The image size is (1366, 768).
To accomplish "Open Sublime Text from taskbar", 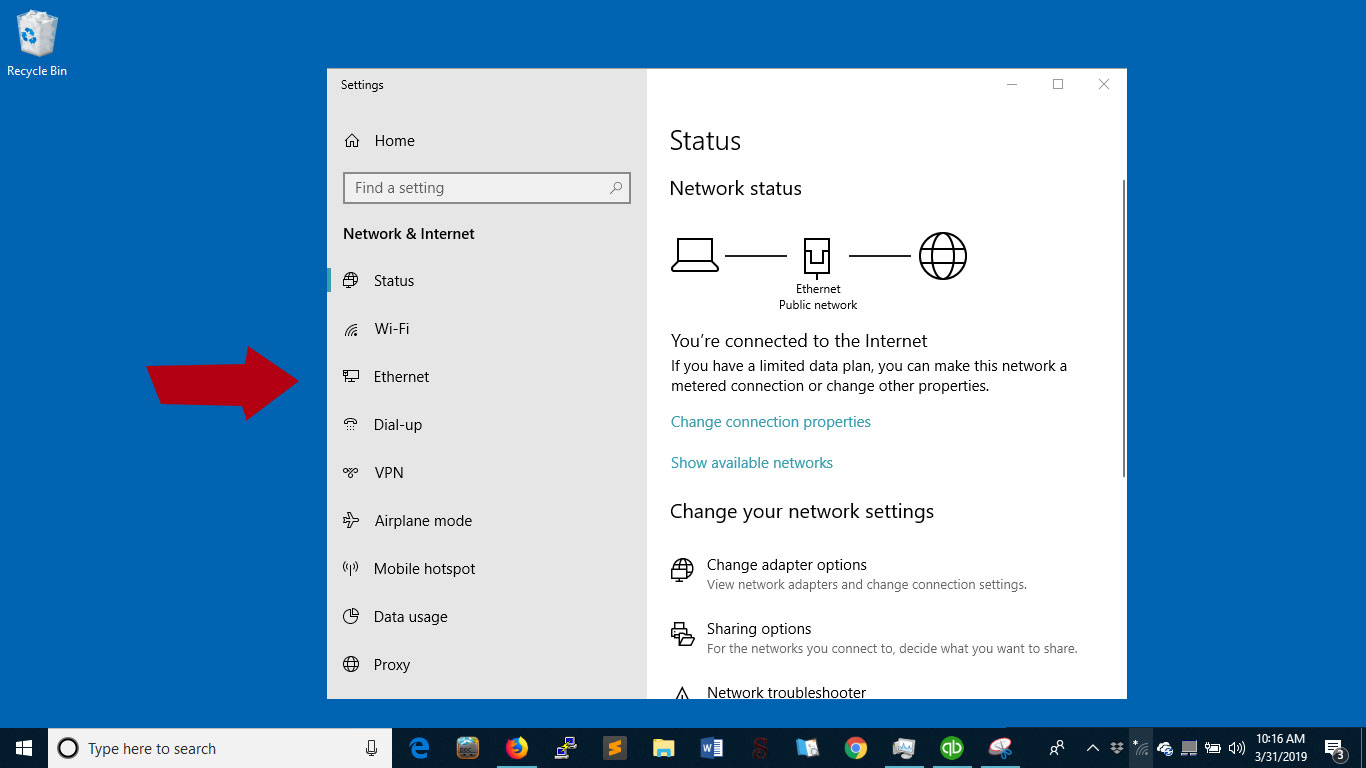I will 614,748.
